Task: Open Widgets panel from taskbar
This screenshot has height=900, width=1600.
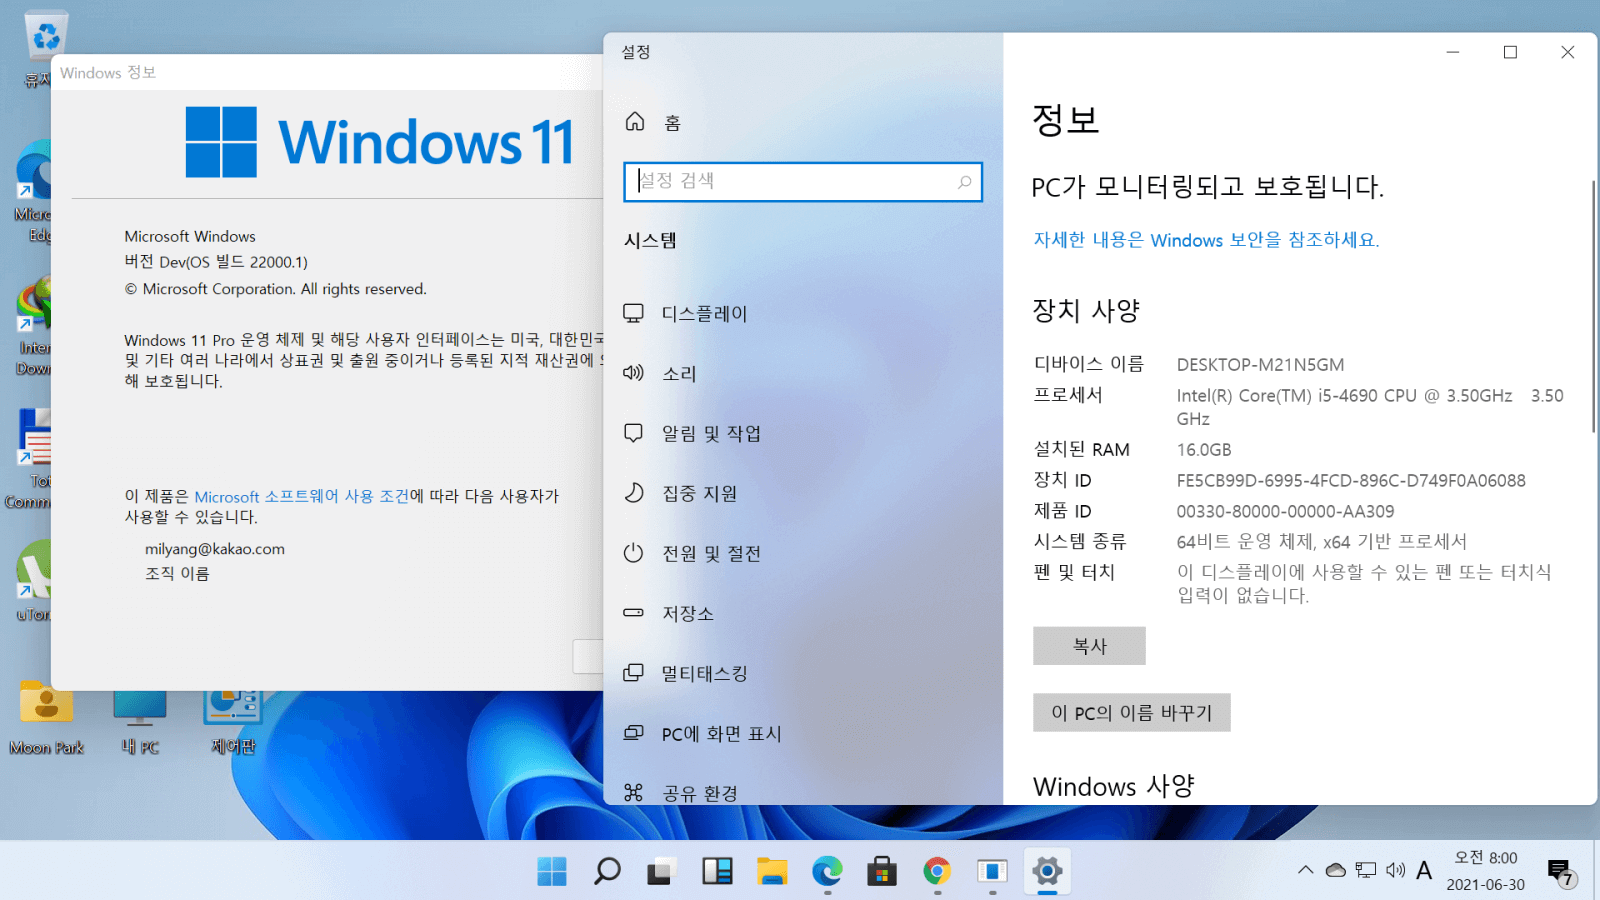Action: click(717, 871)
